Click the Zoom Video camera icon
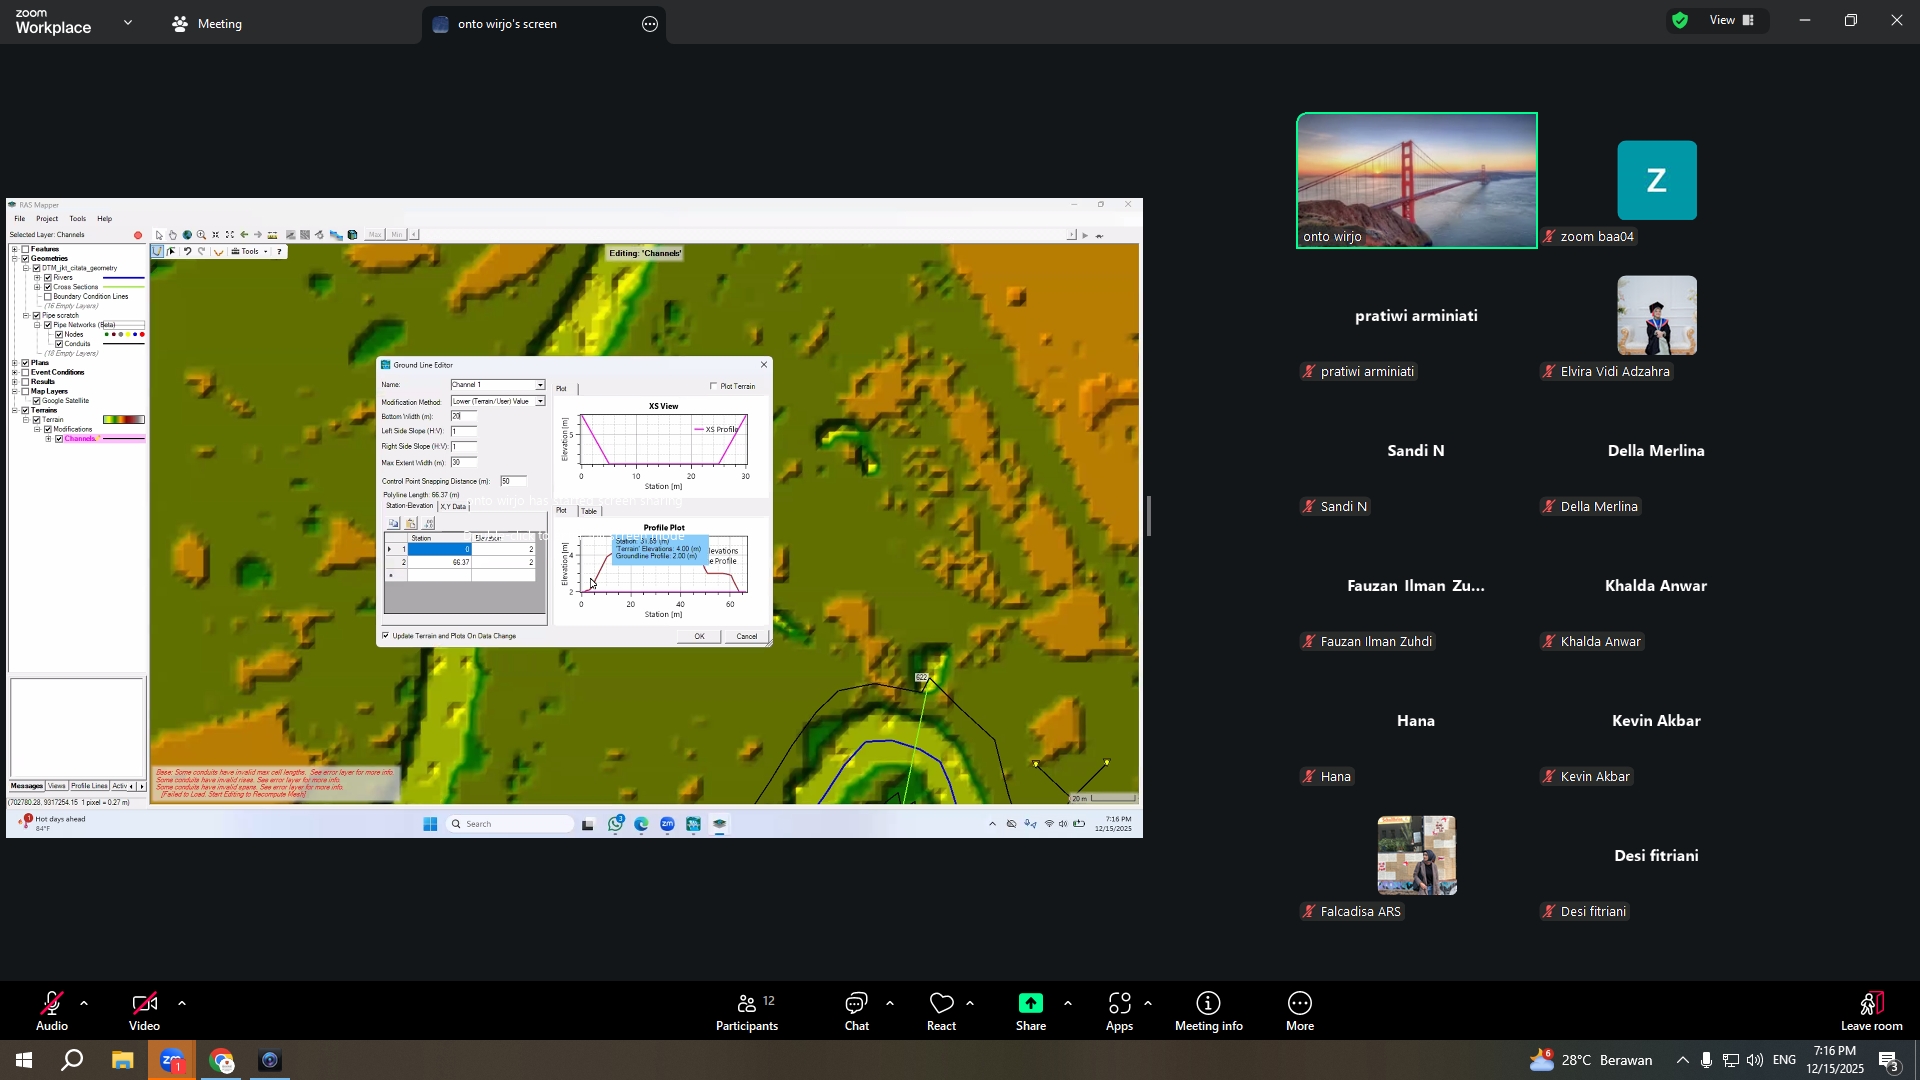 click(144, 1003)
